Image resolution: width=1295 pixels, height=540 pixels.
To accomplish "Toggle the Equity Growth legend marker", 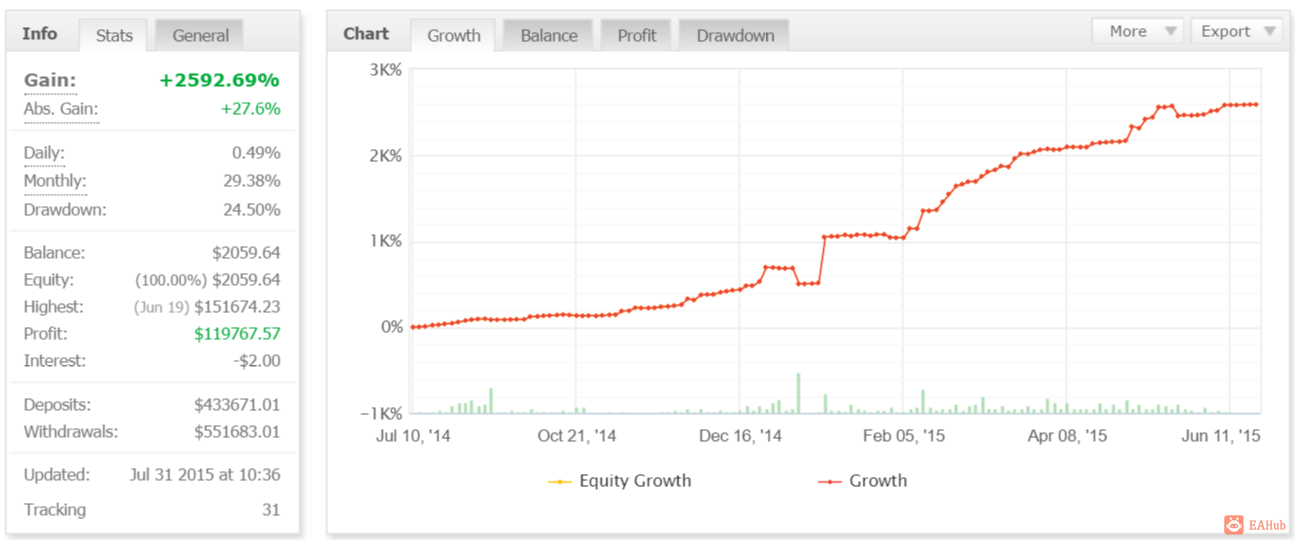I will [560, 482].
